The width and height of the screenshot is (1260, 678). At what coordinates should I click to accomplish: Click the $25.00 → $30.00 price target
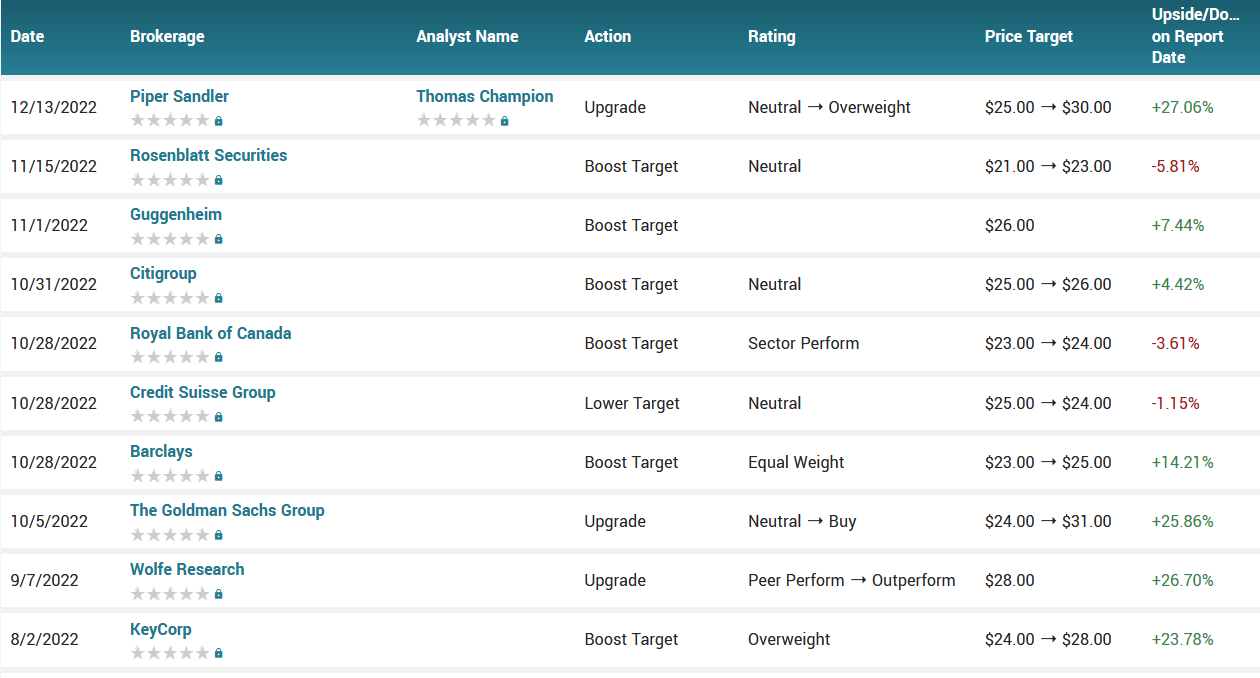click(1048, 107)
